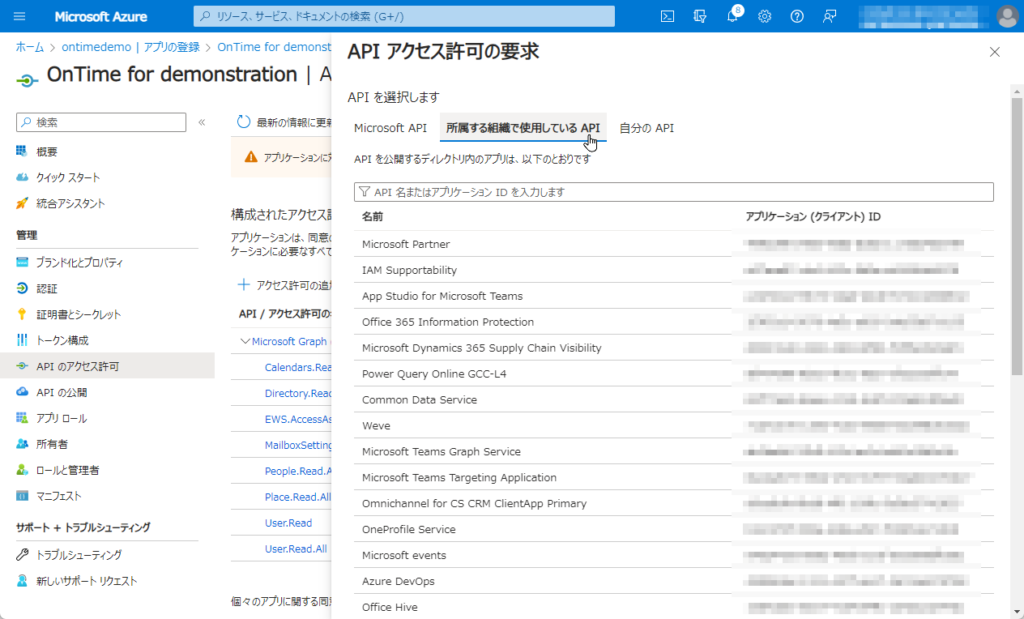This screenshot has height=619, width=1024.
Task: Click the 概要 icon in the sidebar
Action: 22,151
